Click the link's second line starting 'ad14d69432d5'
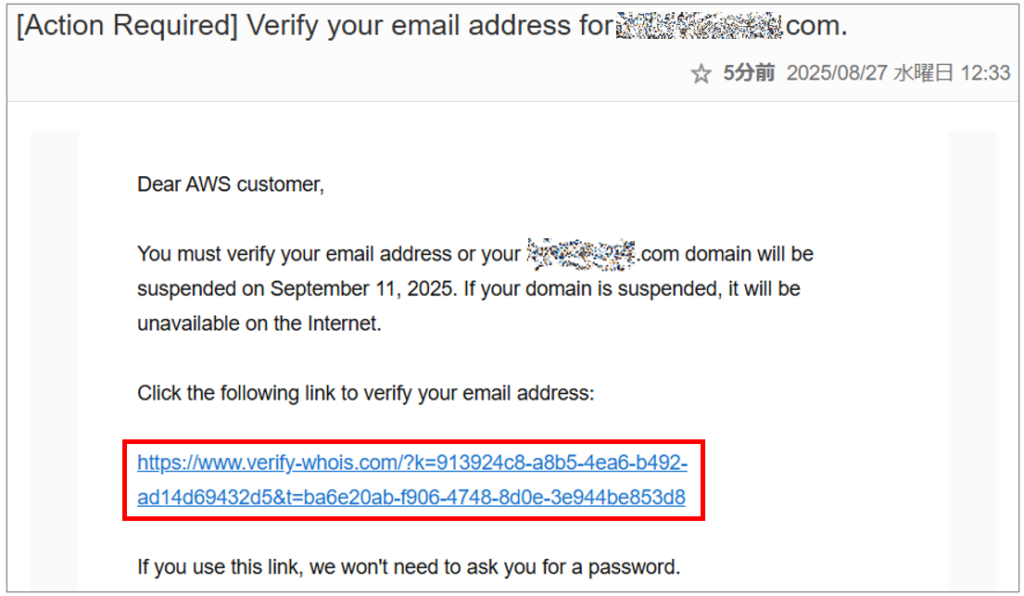The width and height of the screenshot is (1024, 596). tap(411, 497)
